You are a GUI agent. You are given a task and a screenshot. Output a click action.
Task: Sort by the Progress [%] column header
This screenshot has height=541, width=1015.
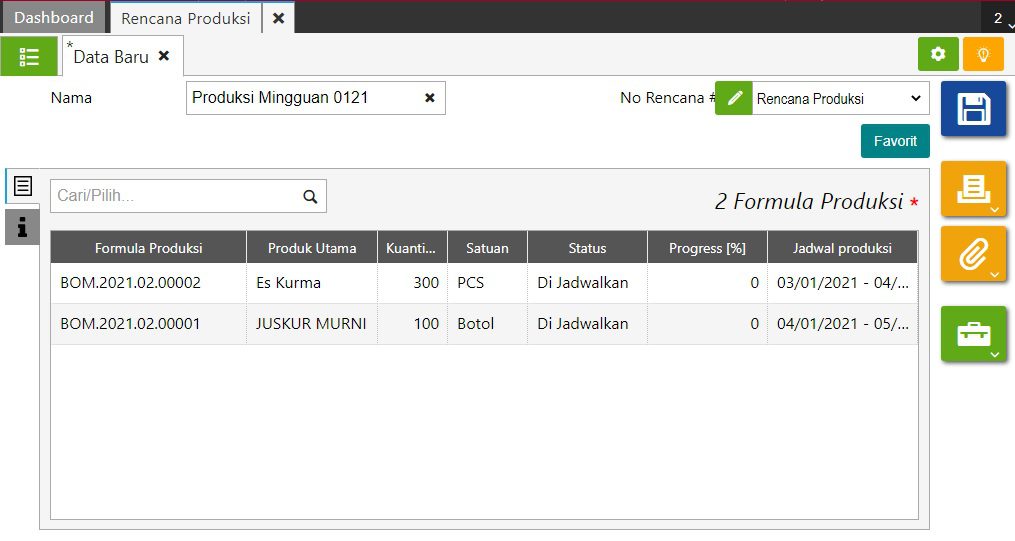(x=707, y=248)
